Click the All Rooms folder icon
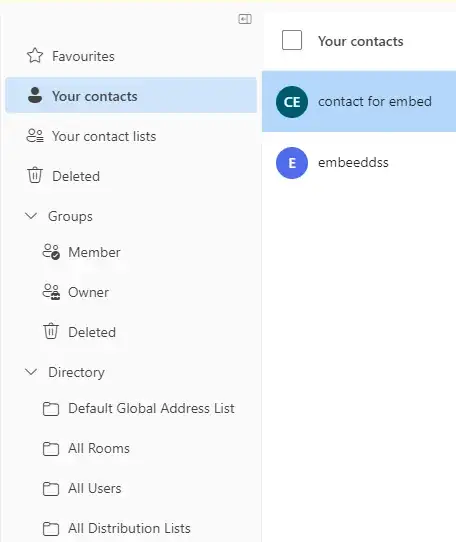This screenshot has width=456, height=542. 51,449
